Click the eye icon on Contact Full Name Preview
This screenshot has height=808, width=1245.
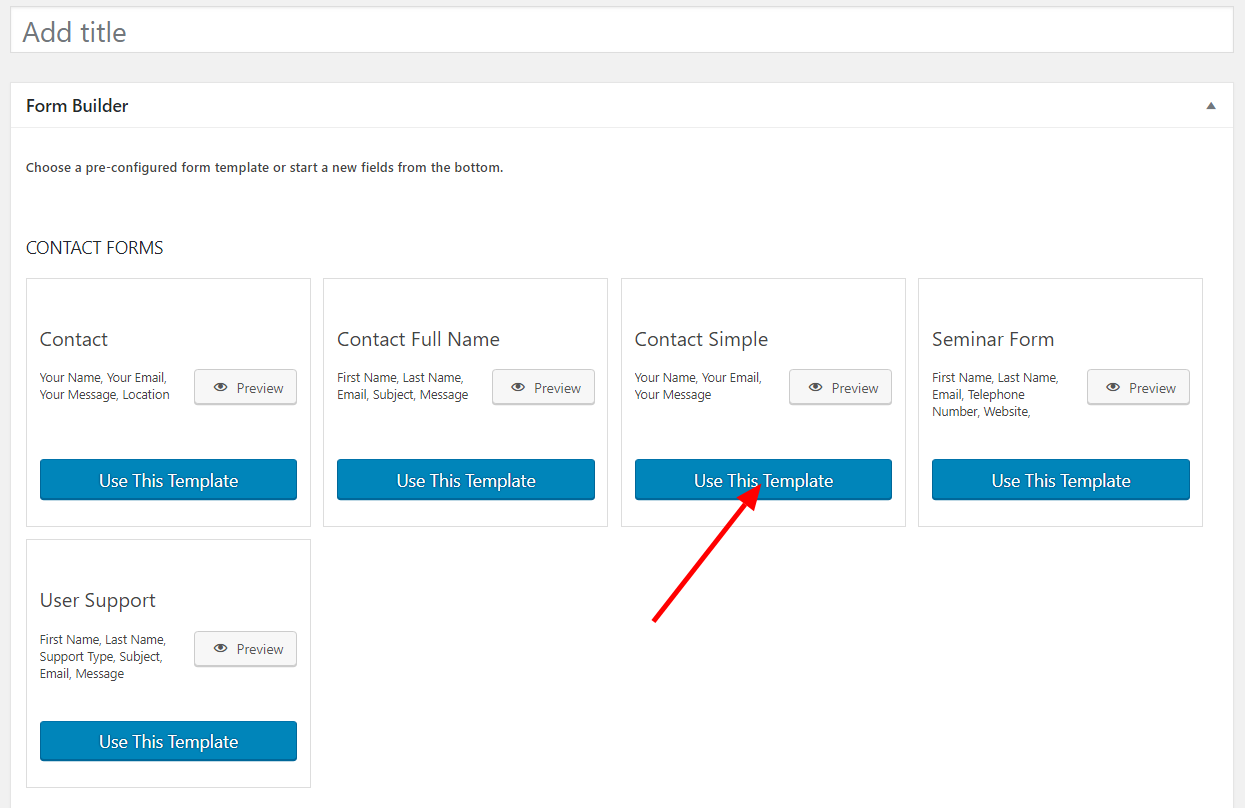point(519,387)
